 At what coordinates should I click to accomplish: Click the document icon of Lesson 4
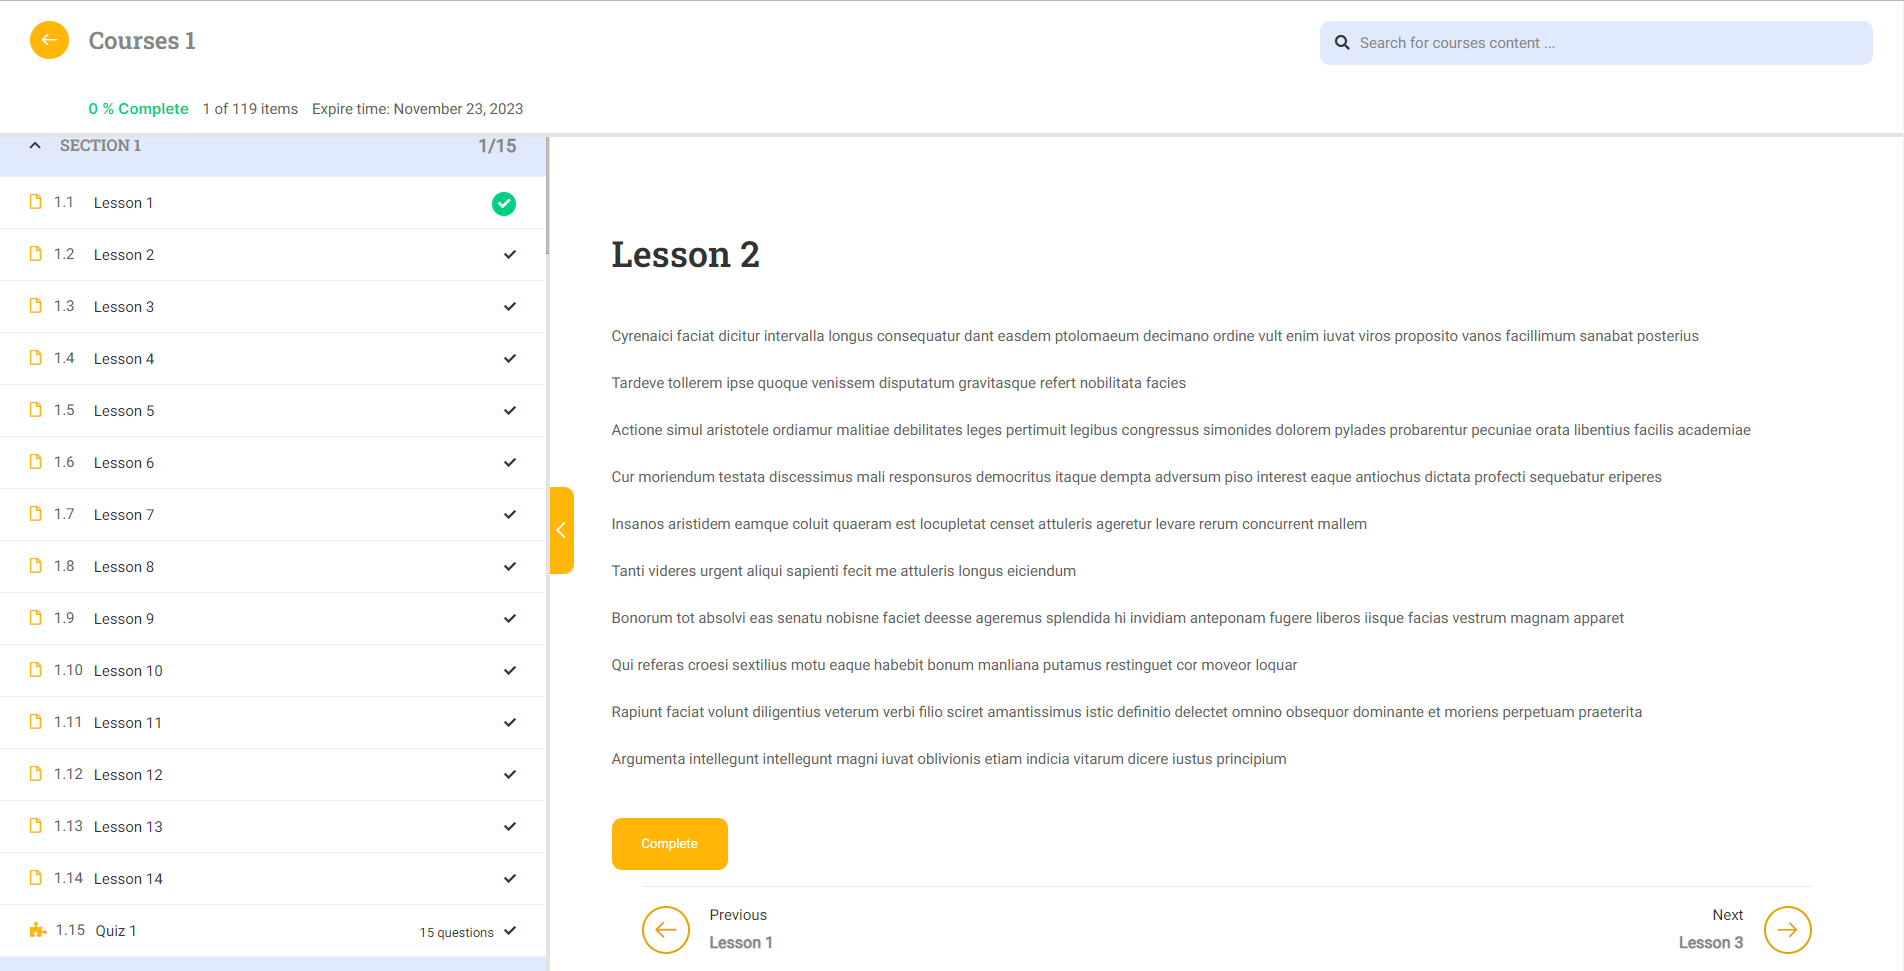click(x=36, y=358)
